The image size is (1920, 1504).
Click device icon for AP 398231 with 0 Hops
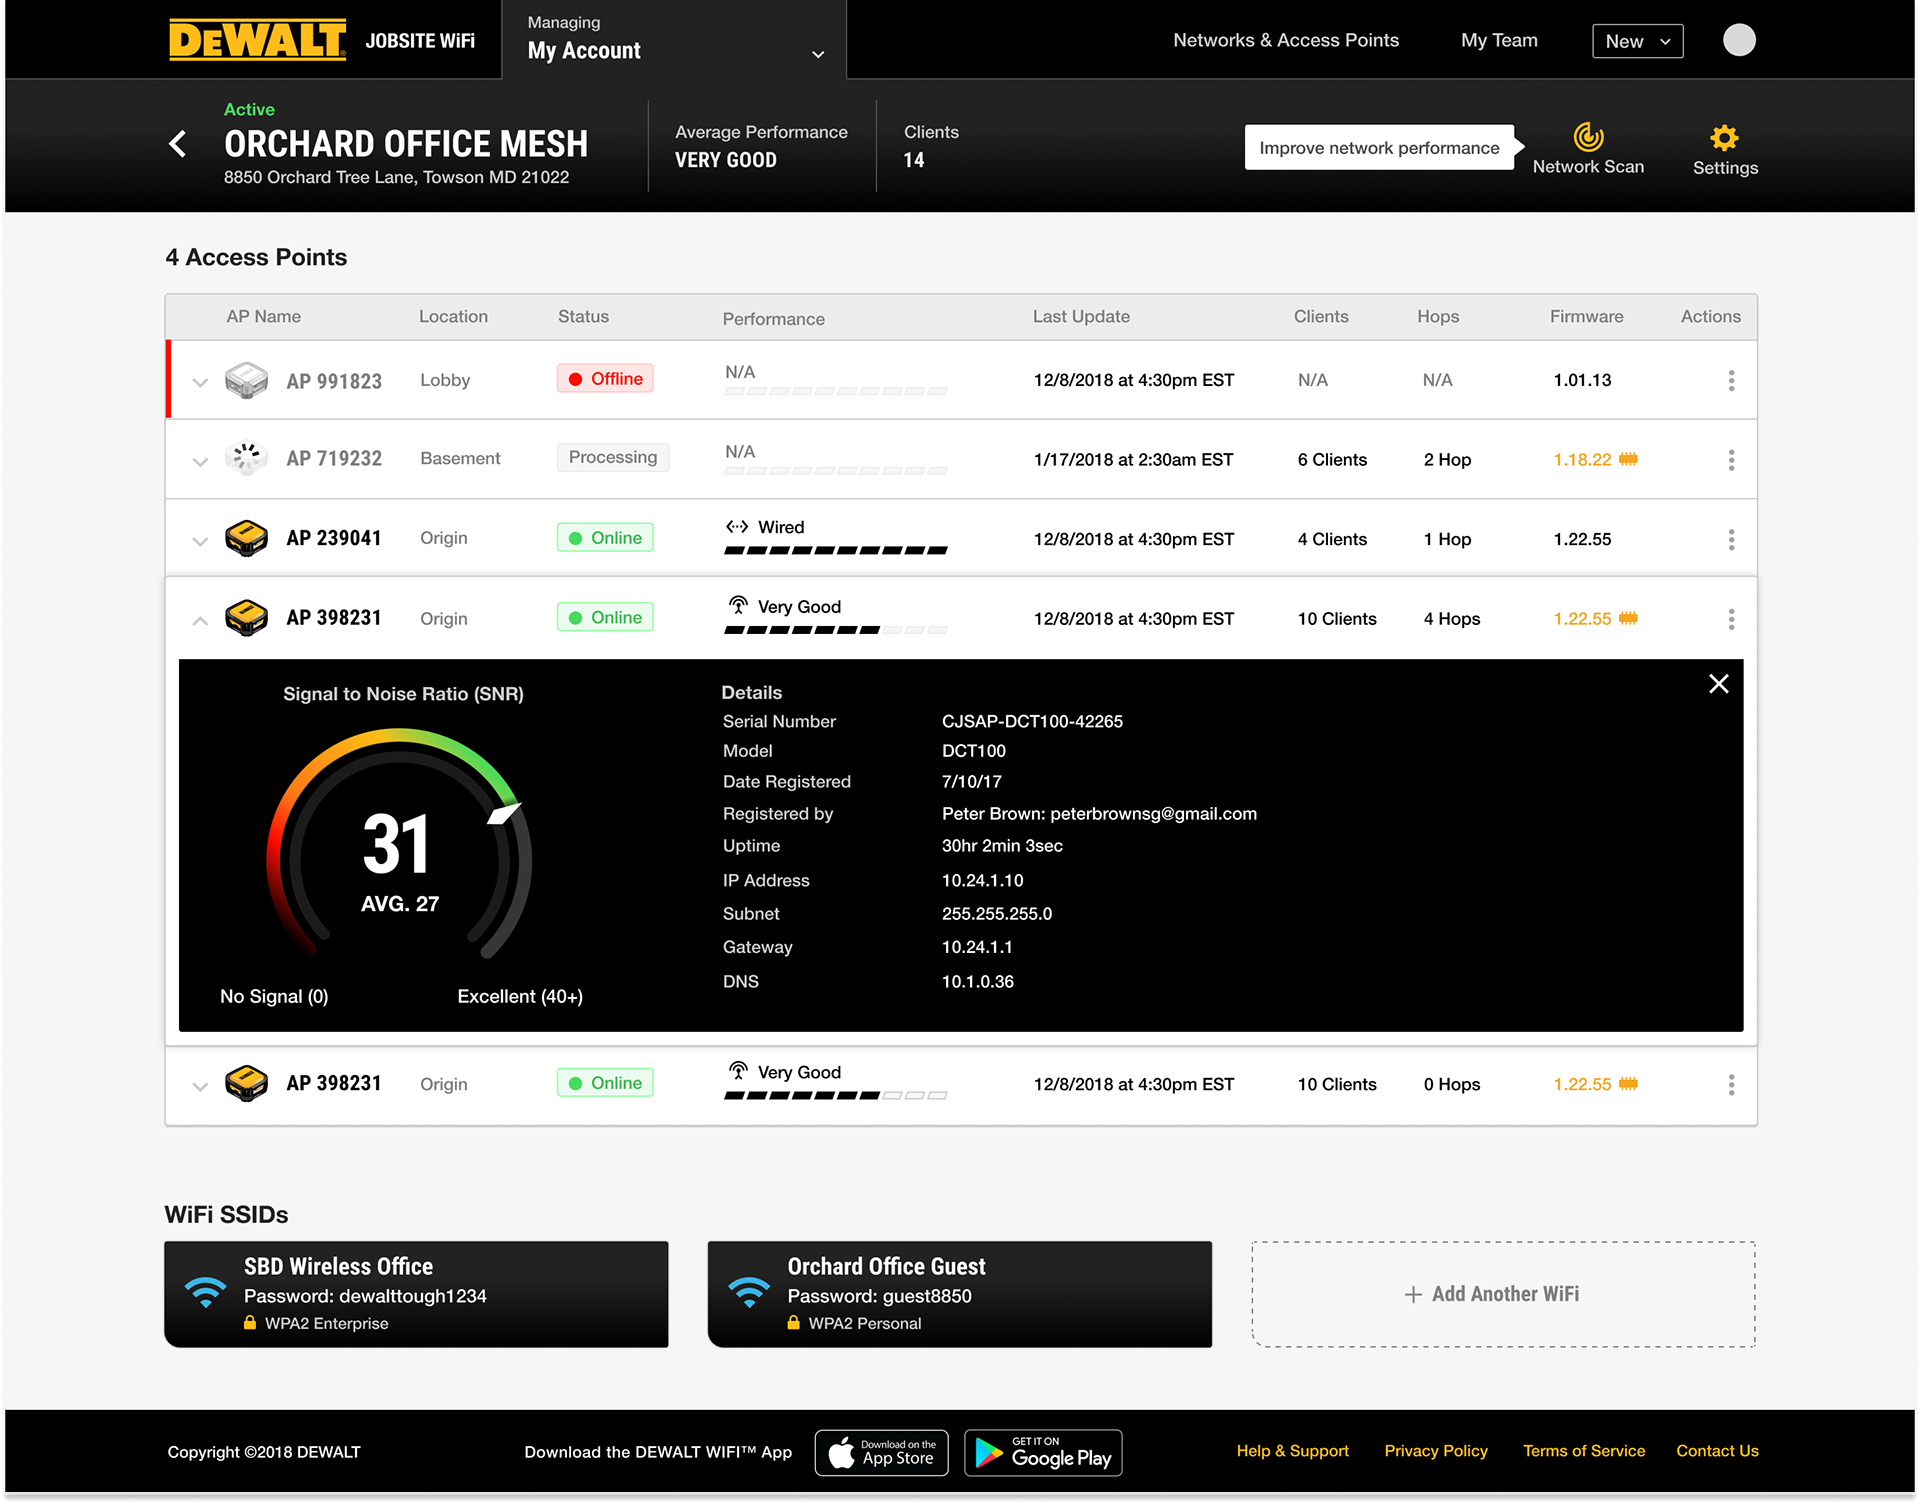pyautogui.click(x=246, y=1083)
